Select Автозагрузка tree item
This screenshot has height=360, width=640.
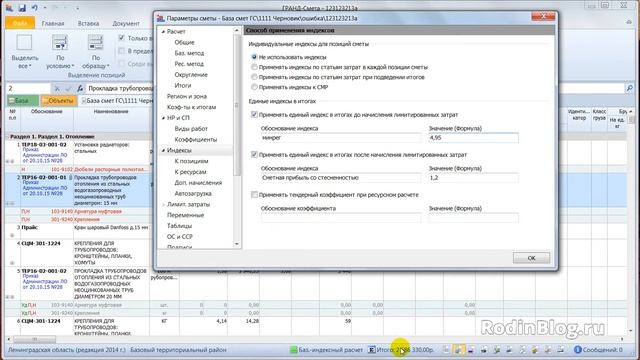pyautogui.click(x=193, y=193)
